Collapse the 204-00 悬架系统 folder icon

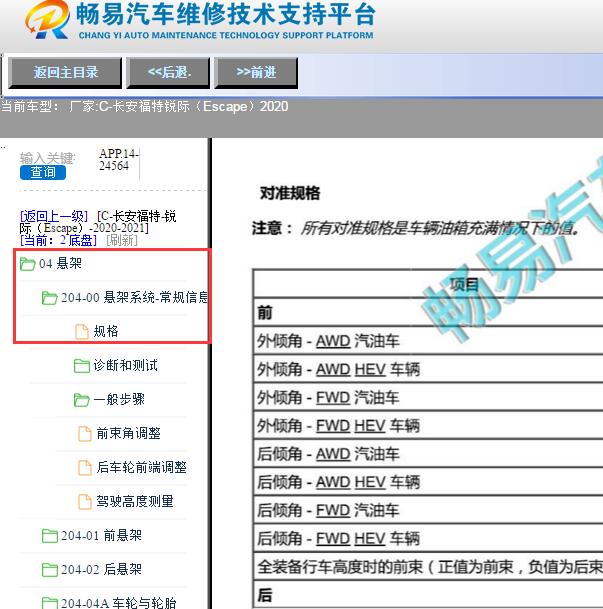(49, 298)
